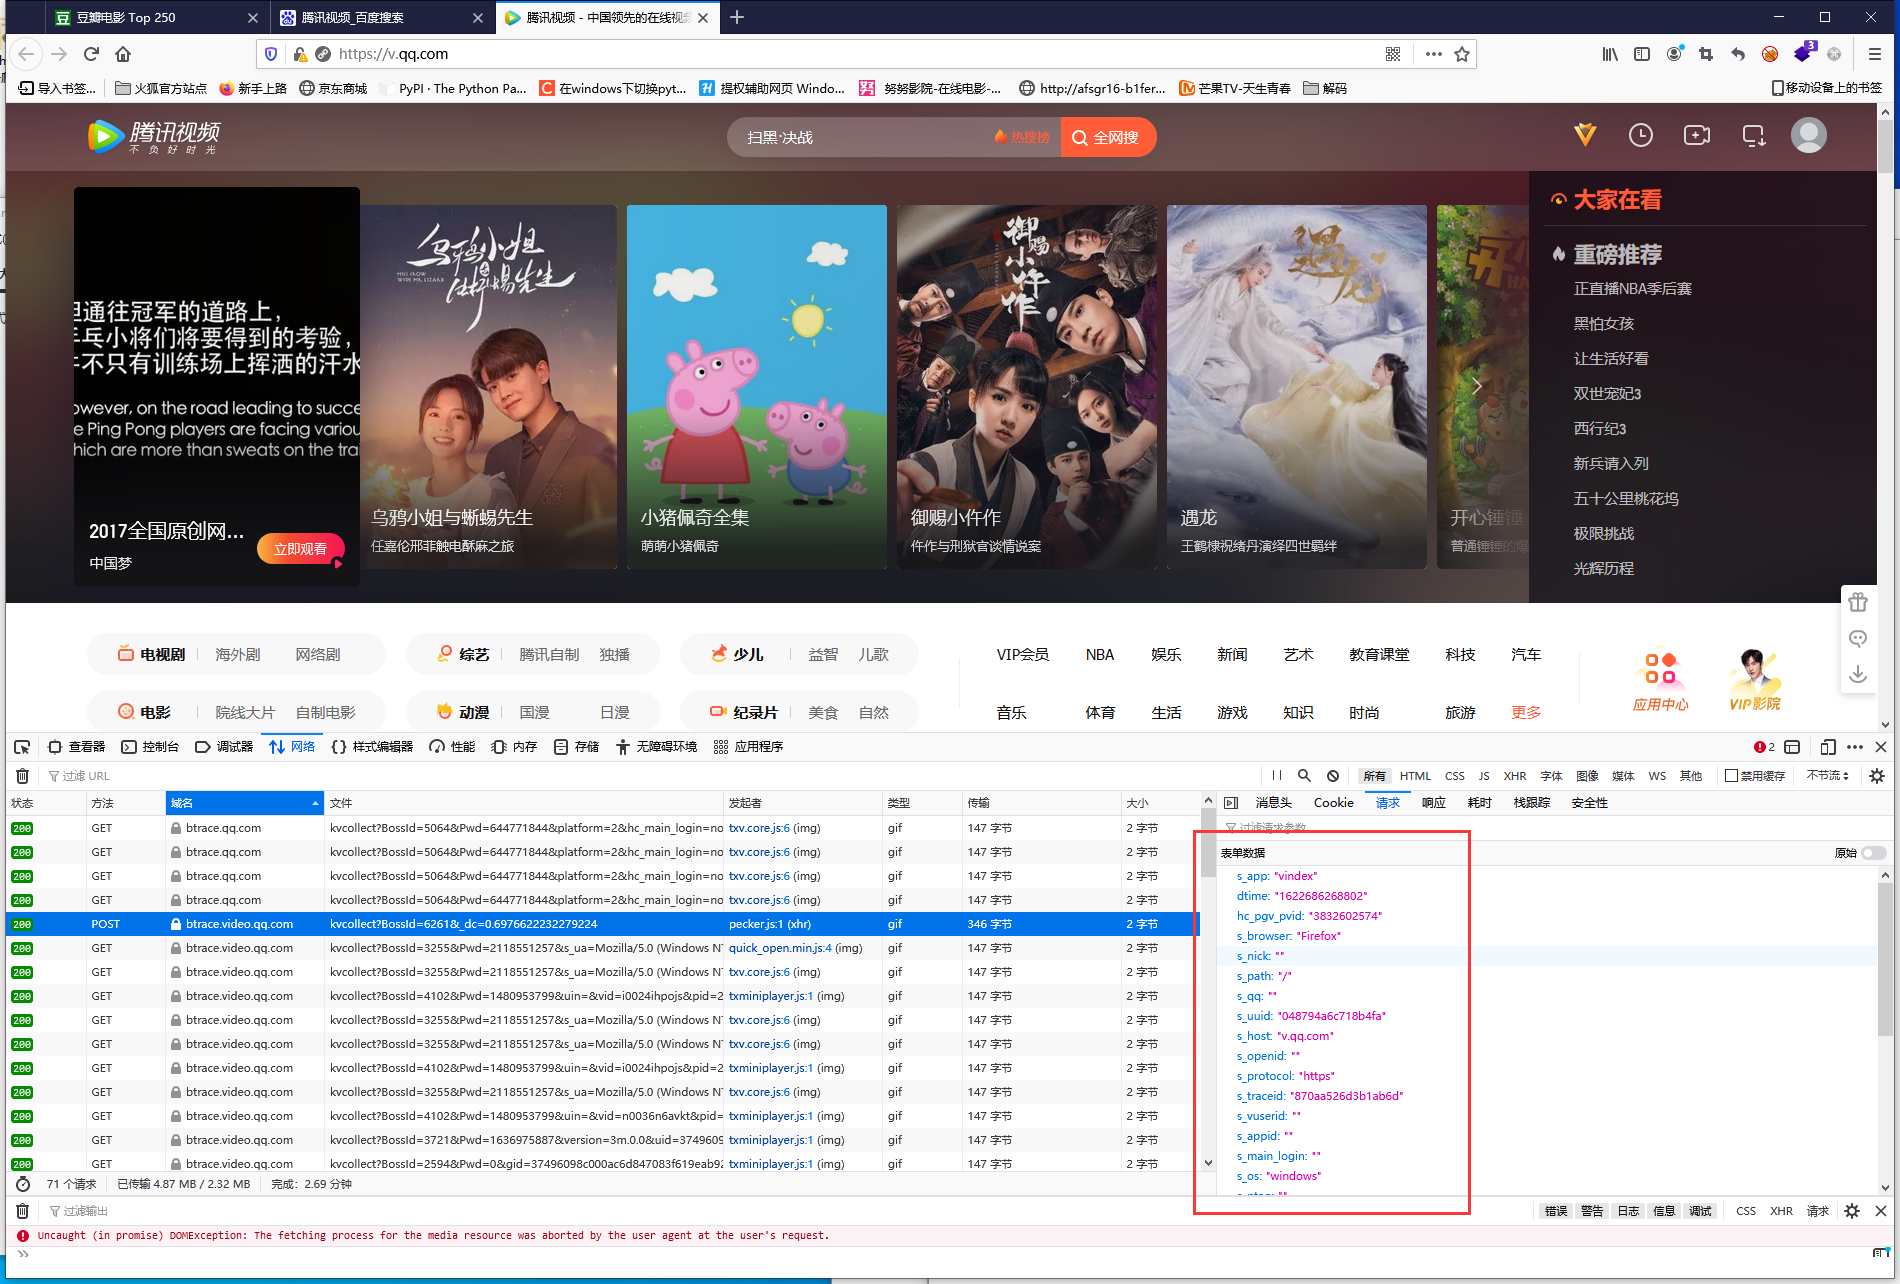Click the element picker icon in DevTools
The image size is (1900, 1284).
point(22,747)
